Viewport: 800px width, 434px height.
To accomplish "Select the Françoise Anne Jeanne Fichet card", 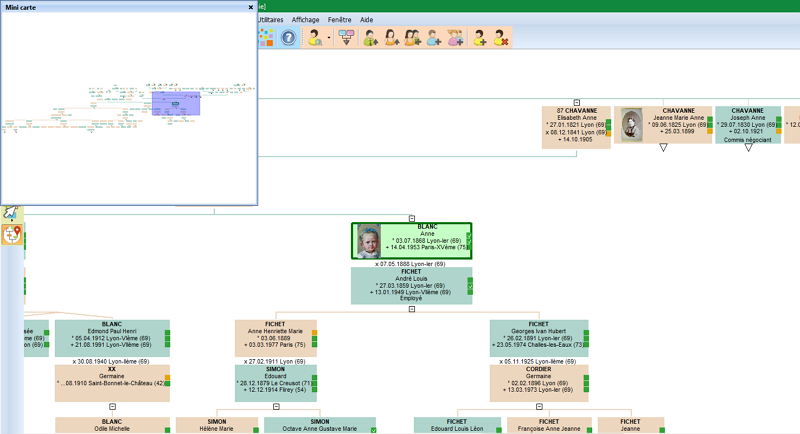I will (549, 425).
